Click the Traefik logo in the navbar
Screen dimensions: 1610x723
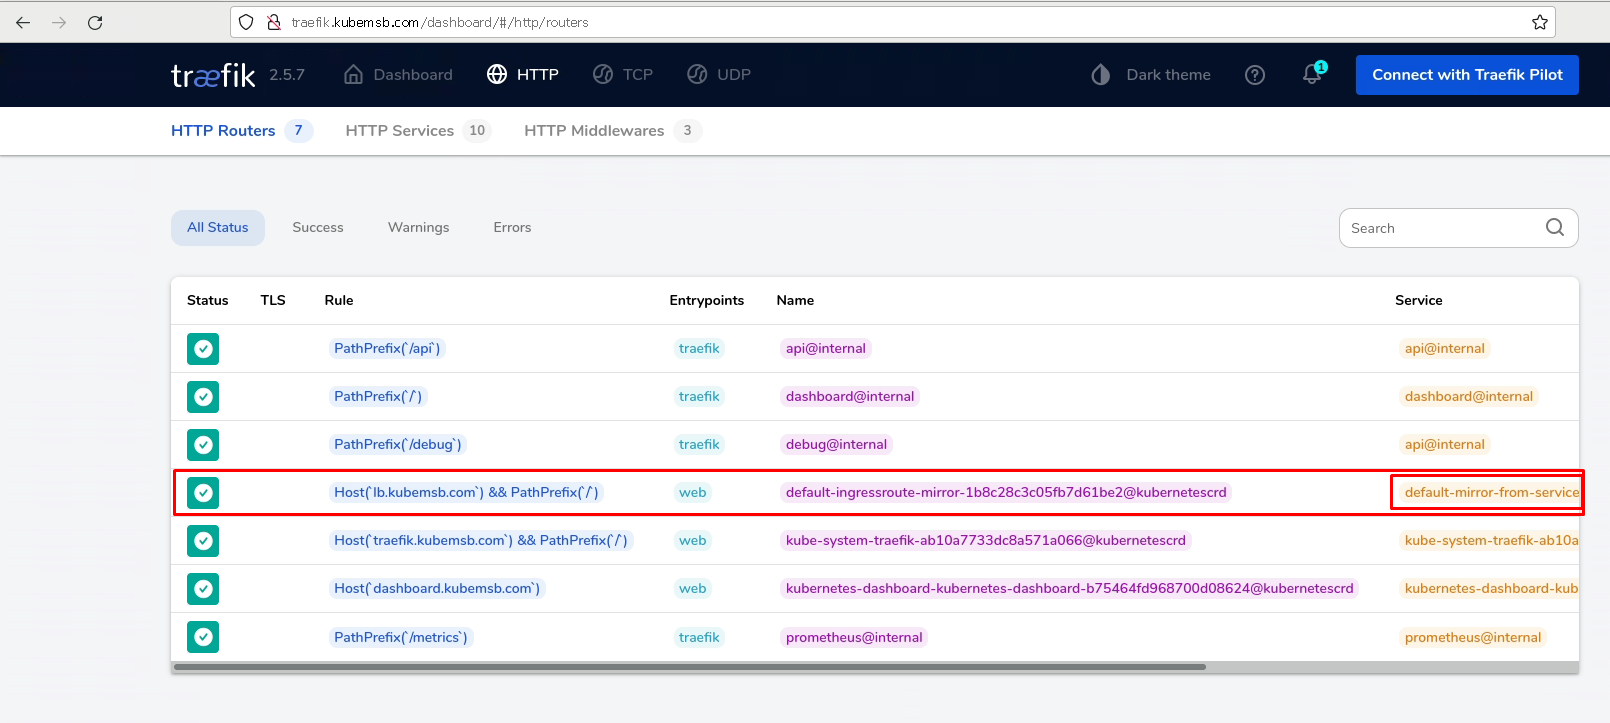click(x=213, y=75)
